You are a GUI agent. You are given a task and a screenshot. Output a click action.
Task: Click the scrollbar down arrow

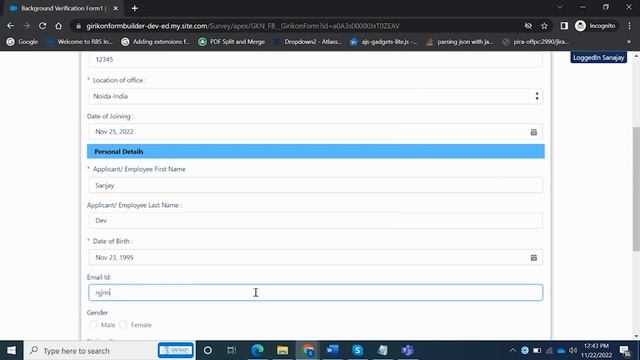[x=636, y=336]
